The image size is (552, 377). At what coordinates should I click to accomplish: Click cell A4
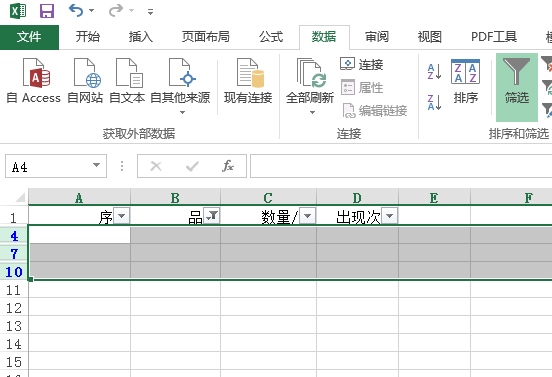80,235
